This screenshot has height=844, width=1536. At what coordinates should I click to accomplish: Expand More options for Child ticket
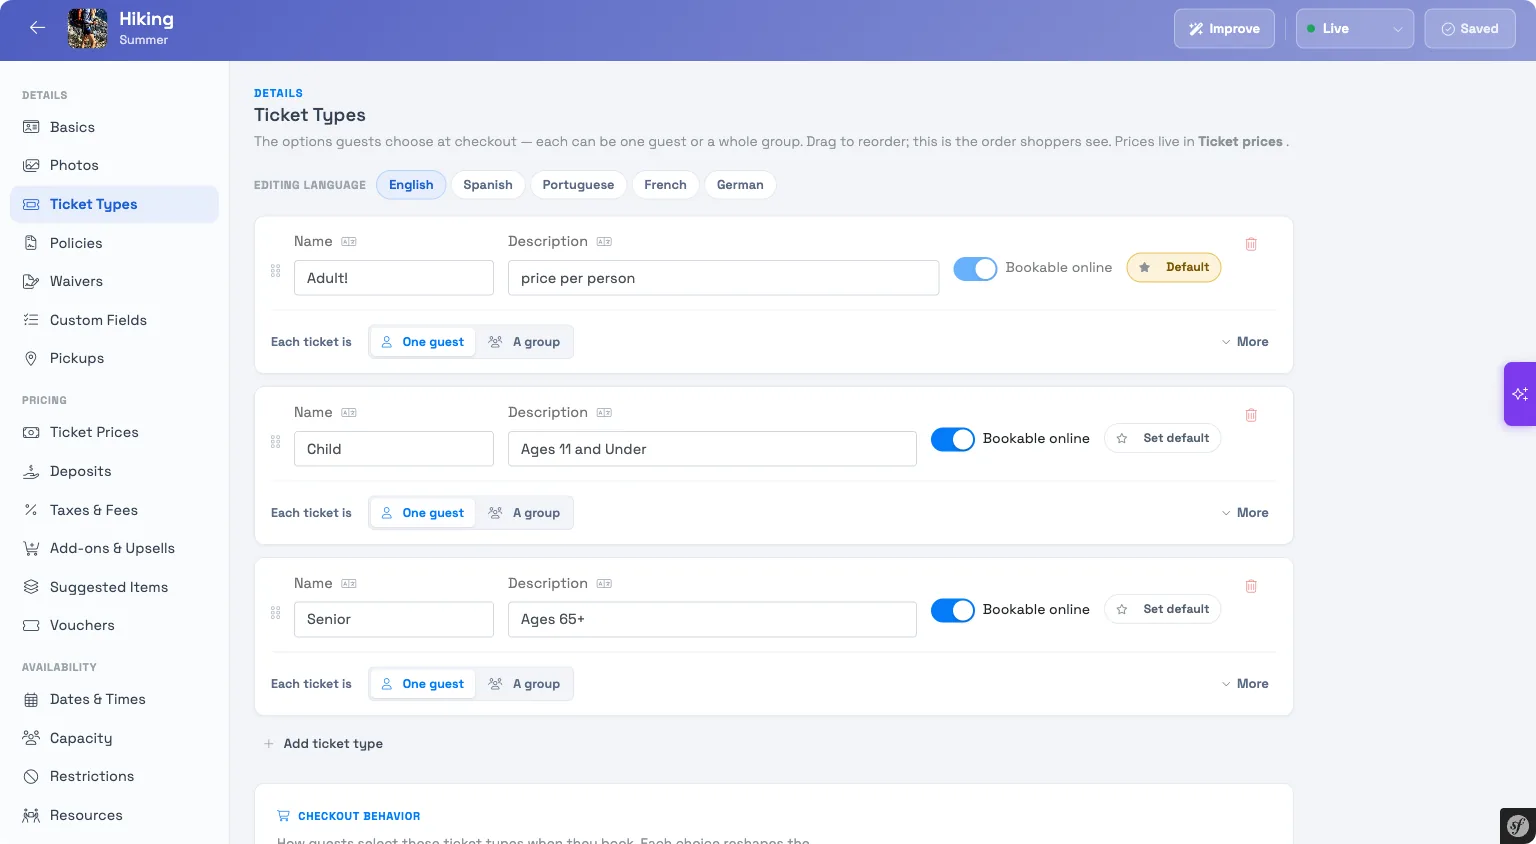1245,513
